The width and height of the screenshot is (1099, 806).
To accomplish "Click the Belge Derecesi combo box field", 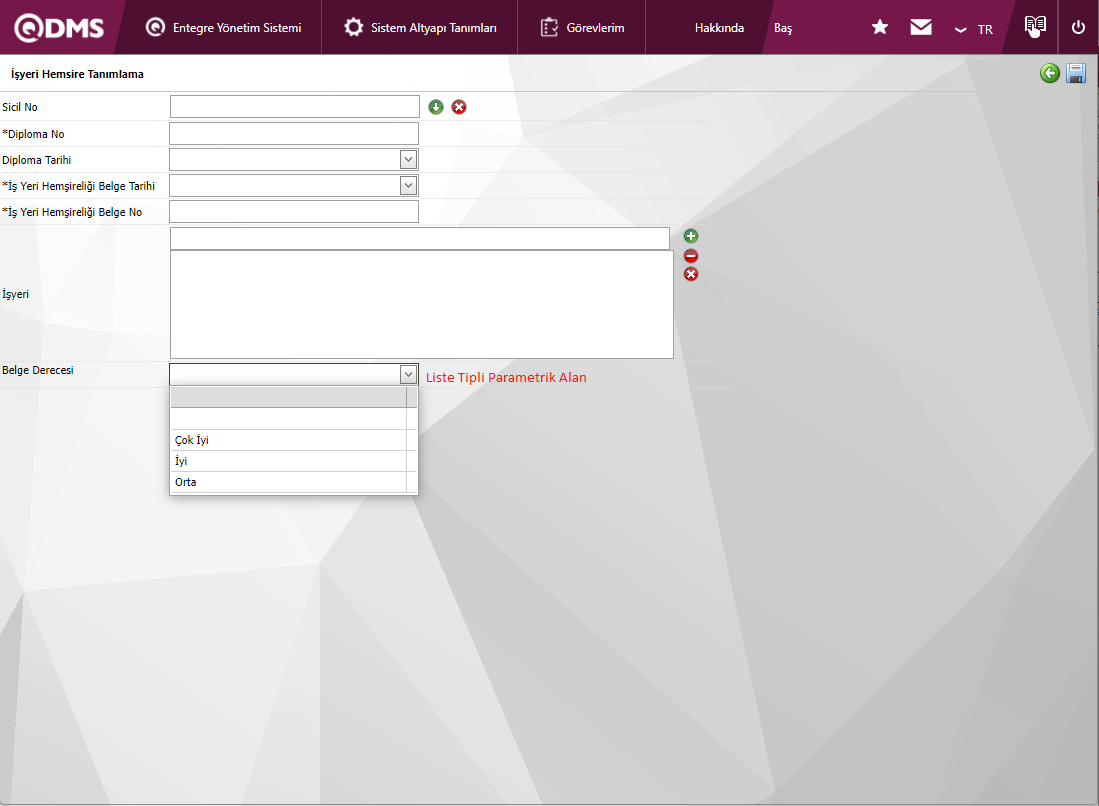I will 285,374.
